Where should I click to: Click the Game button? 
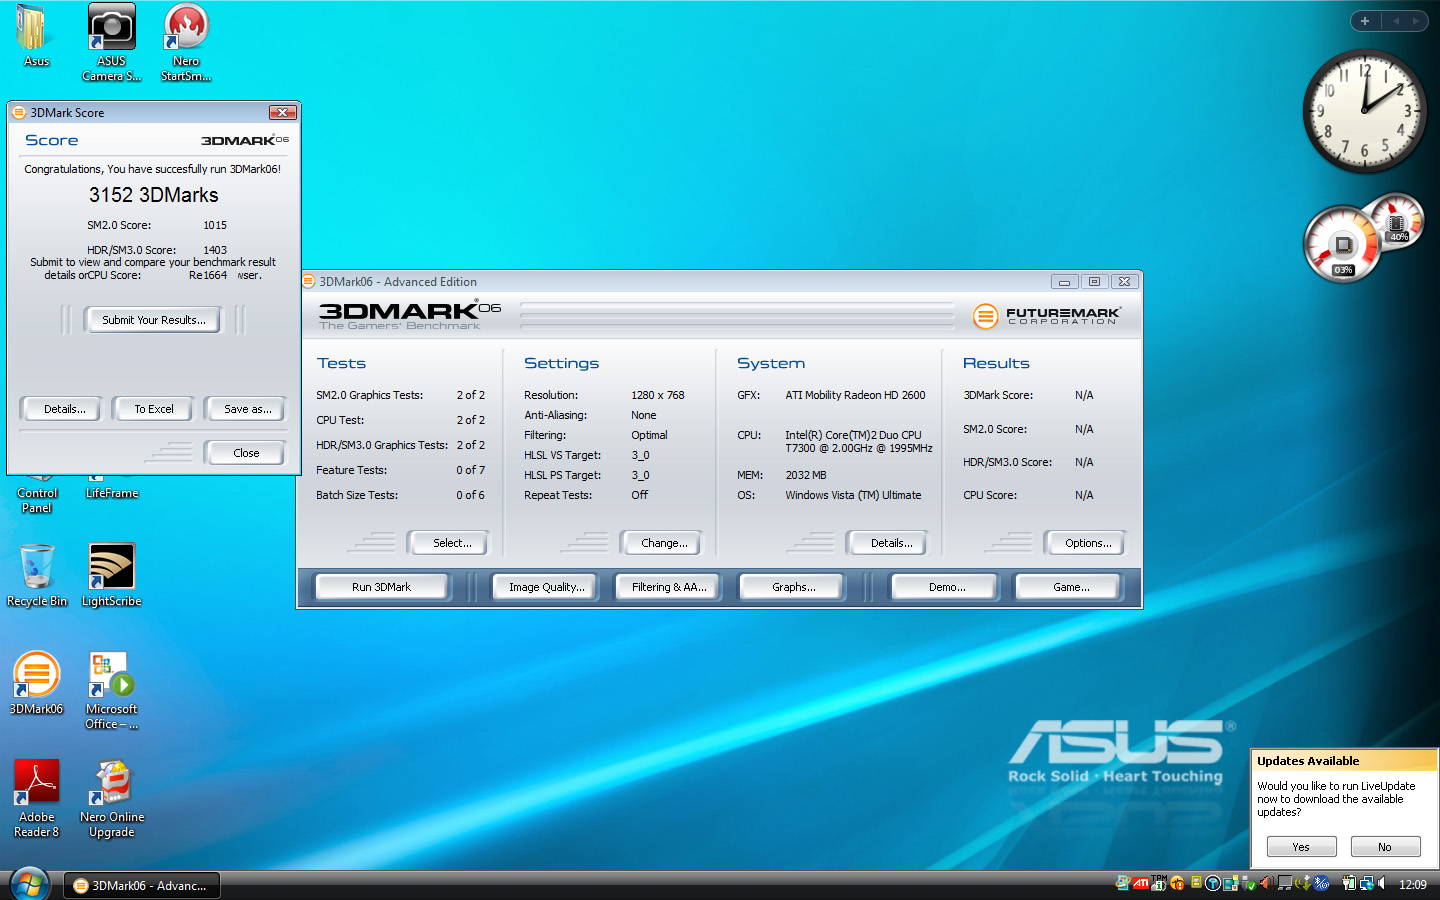(1071, 587)
